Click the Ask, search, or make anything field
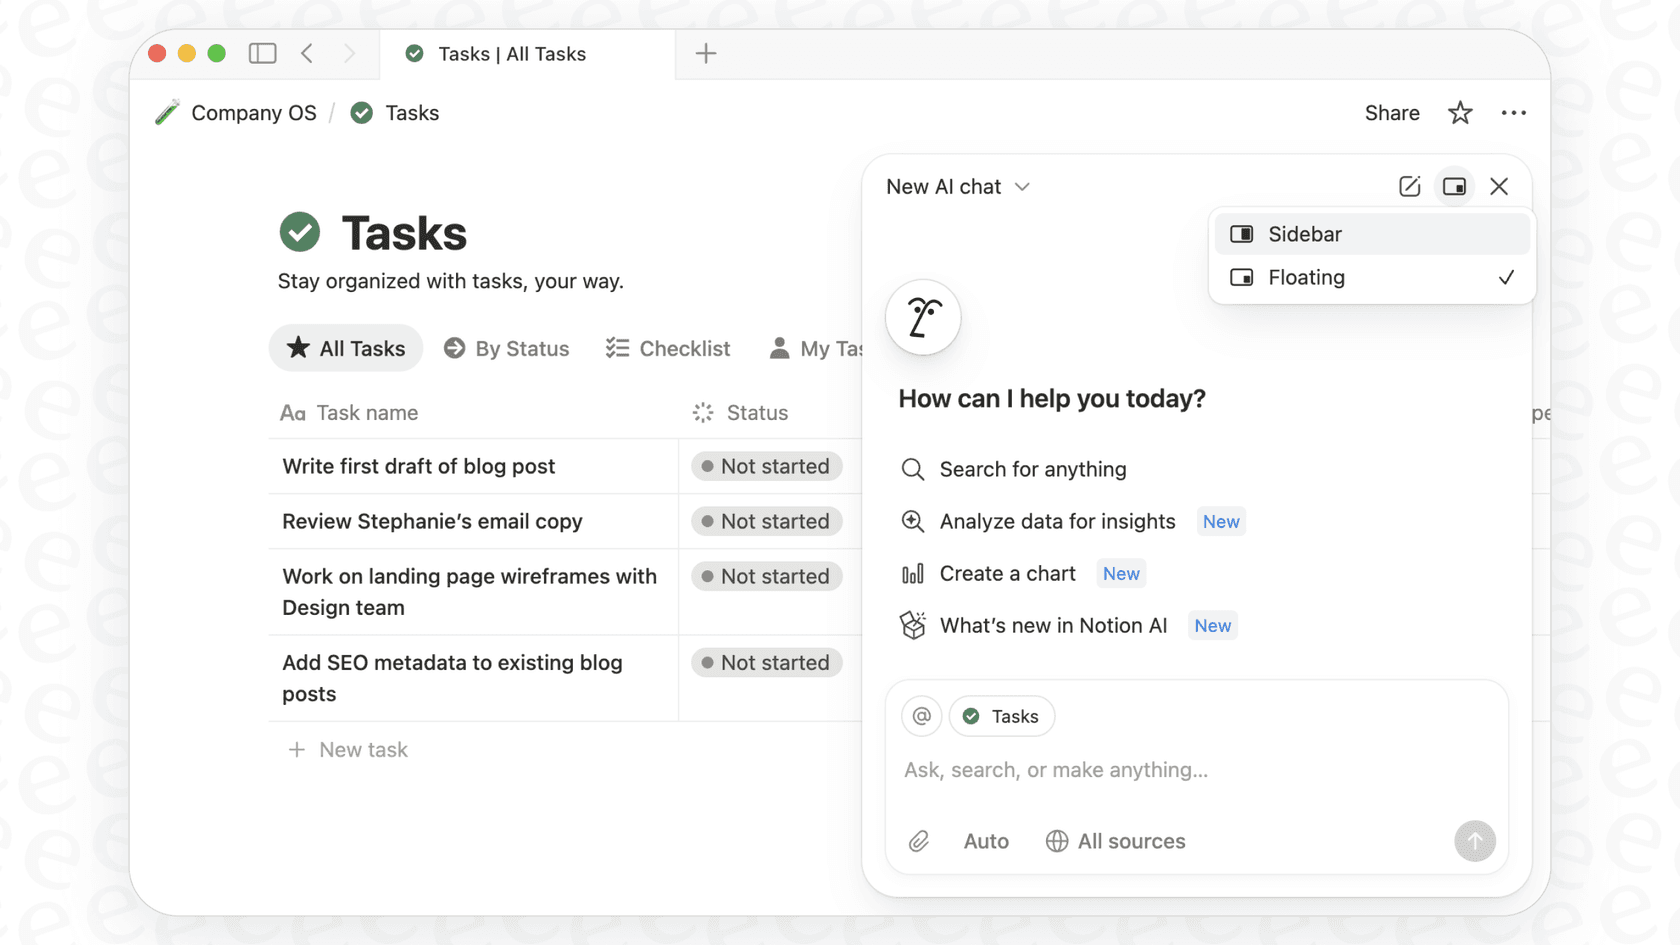This screenshot has height=945, width=1680. (1056, 770)
